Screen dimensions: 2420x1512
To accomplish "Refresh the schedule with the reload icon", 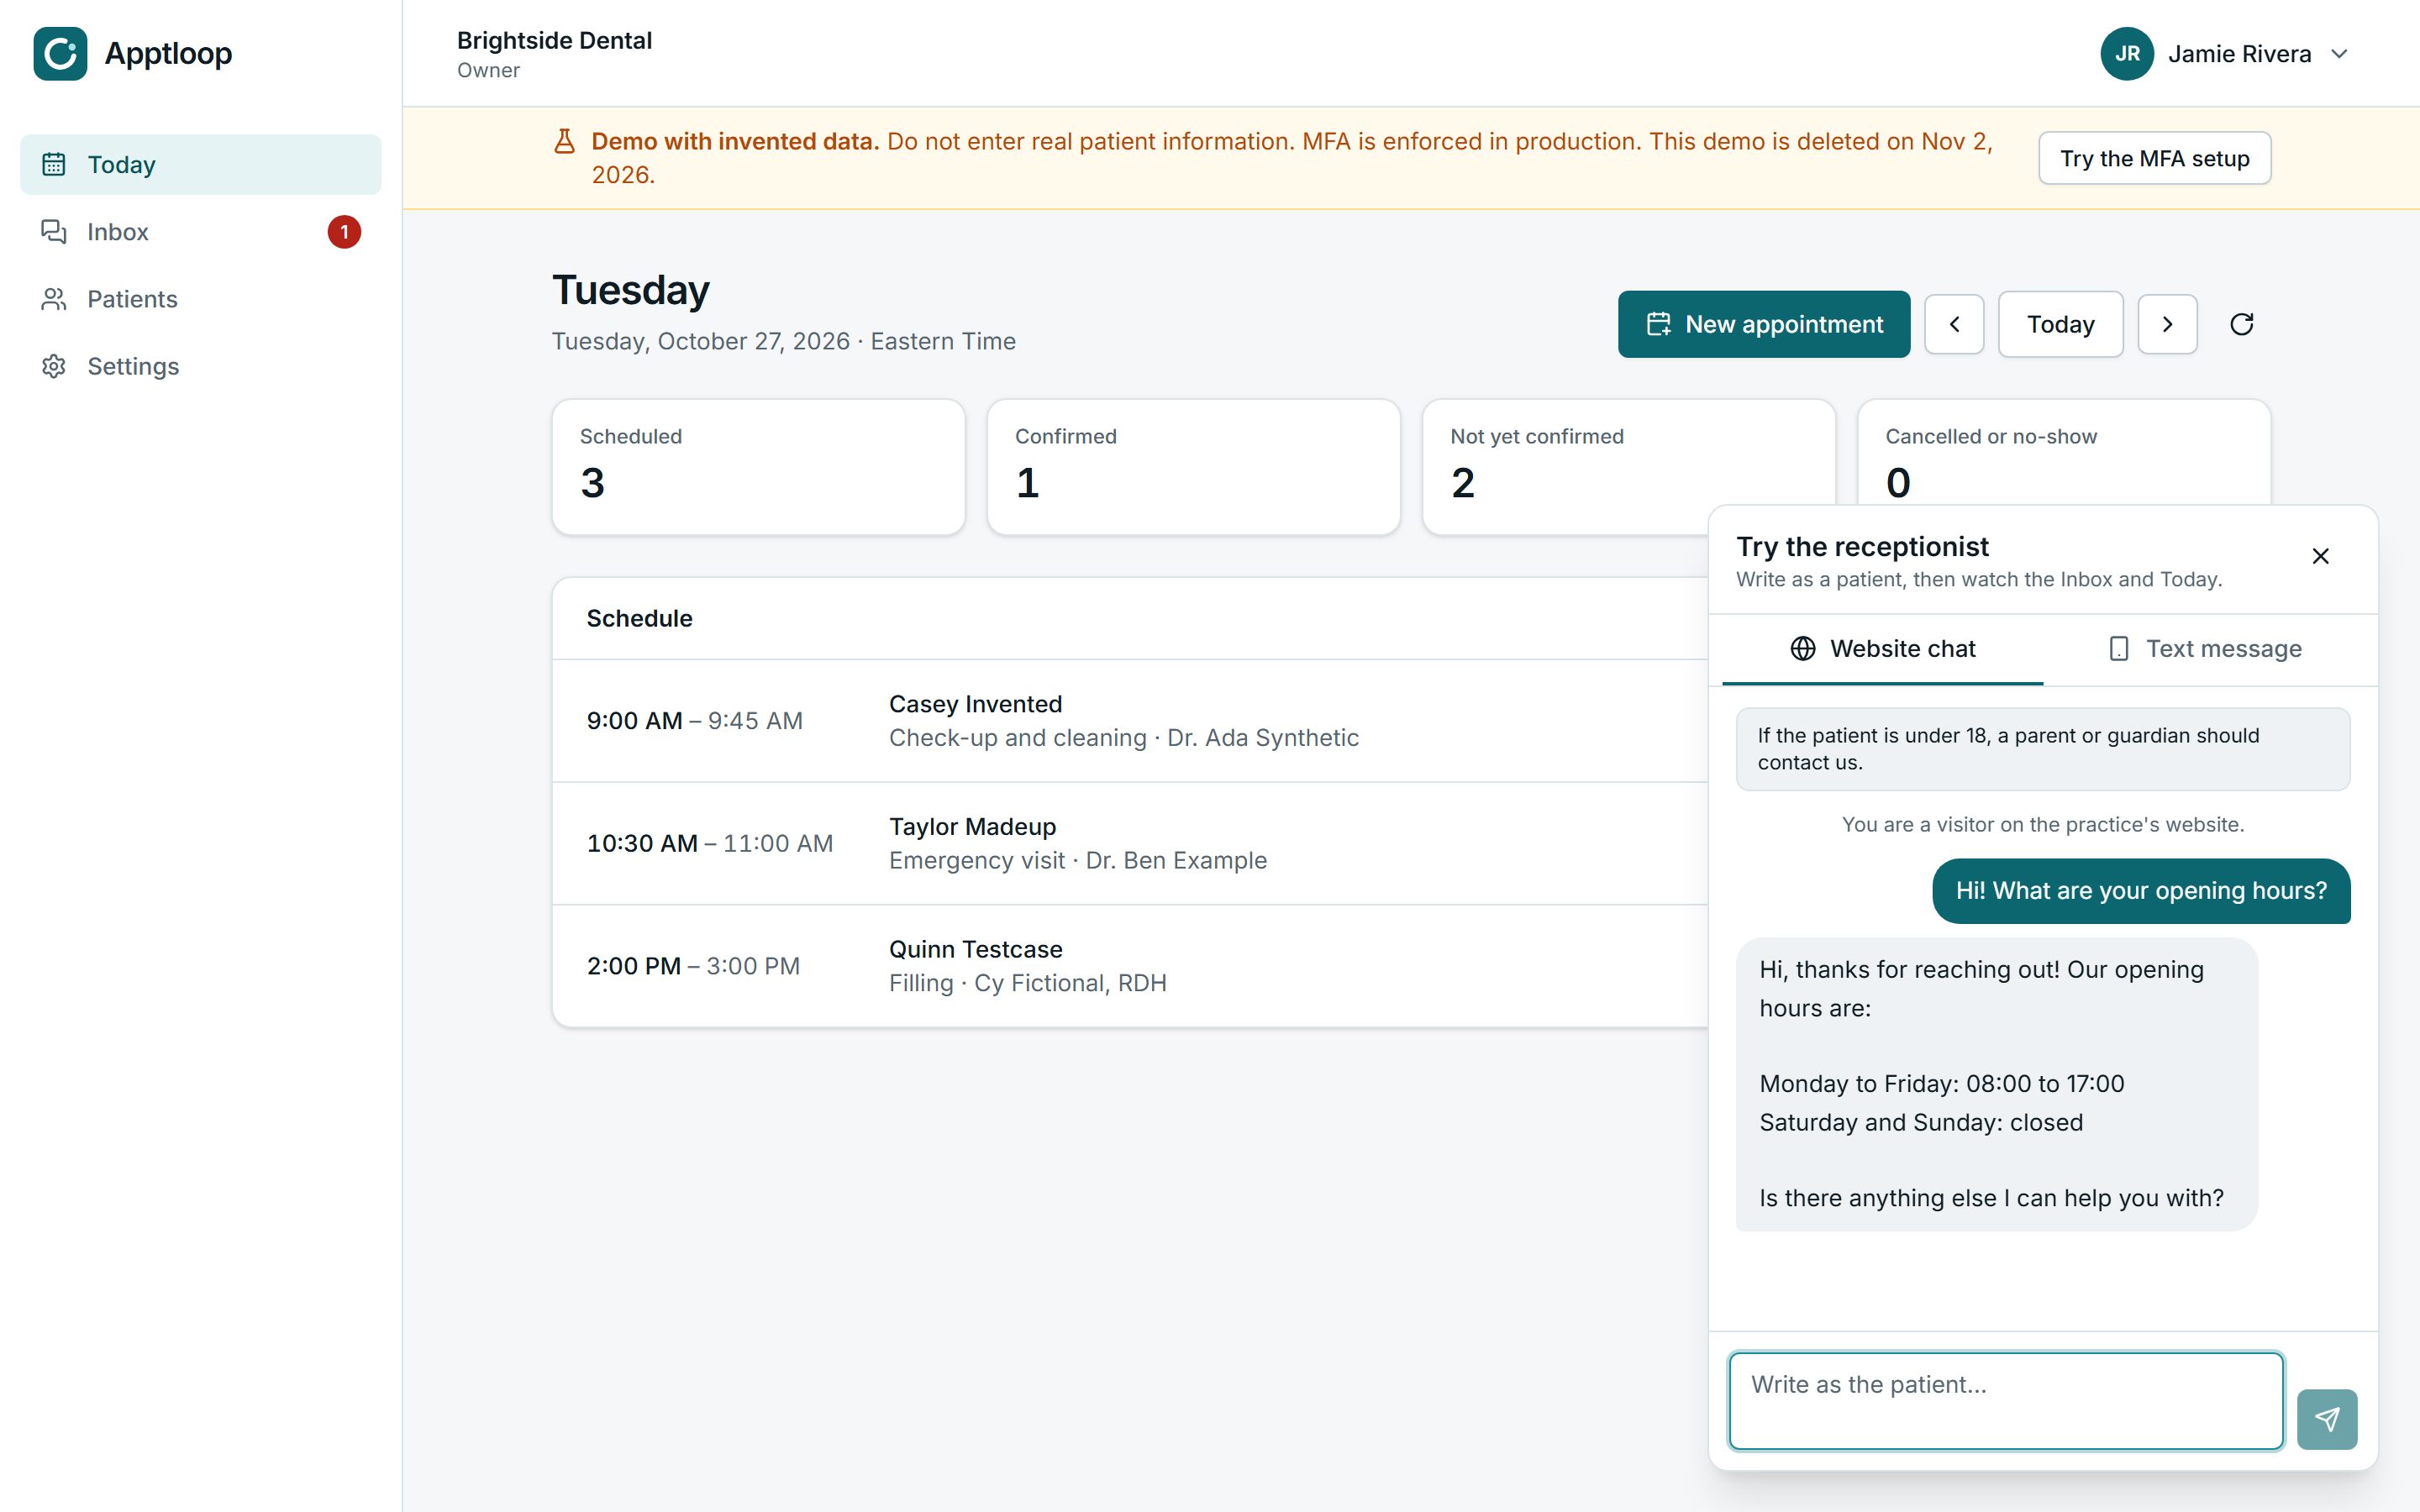I will (2241, 324).
